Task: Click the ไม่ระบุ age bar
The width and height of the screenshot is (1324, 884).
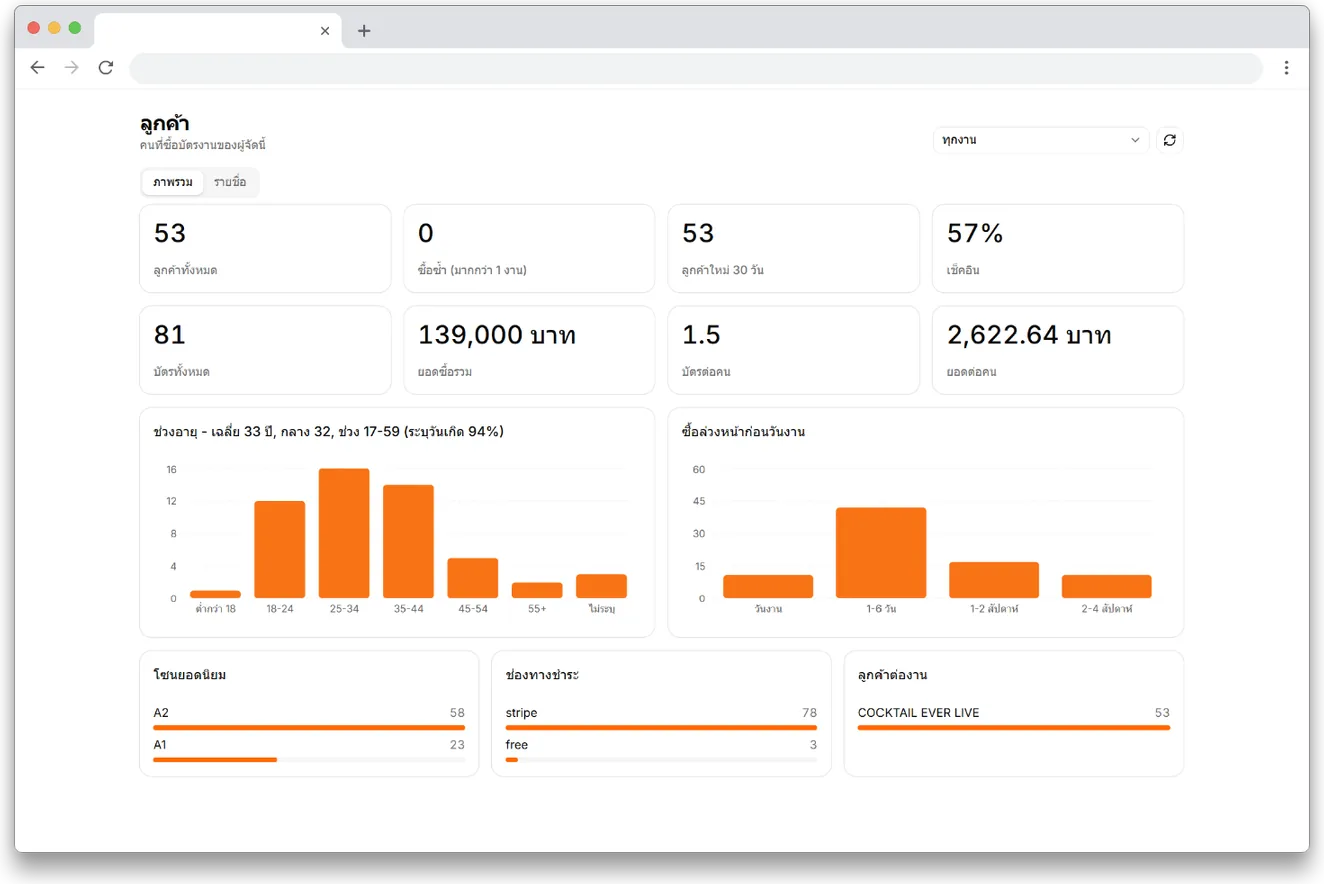Action: (x=601, y=586)
